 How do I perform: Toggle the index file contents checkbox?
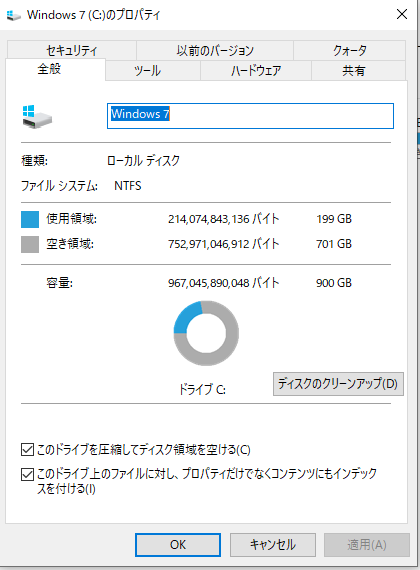[28, 474]
